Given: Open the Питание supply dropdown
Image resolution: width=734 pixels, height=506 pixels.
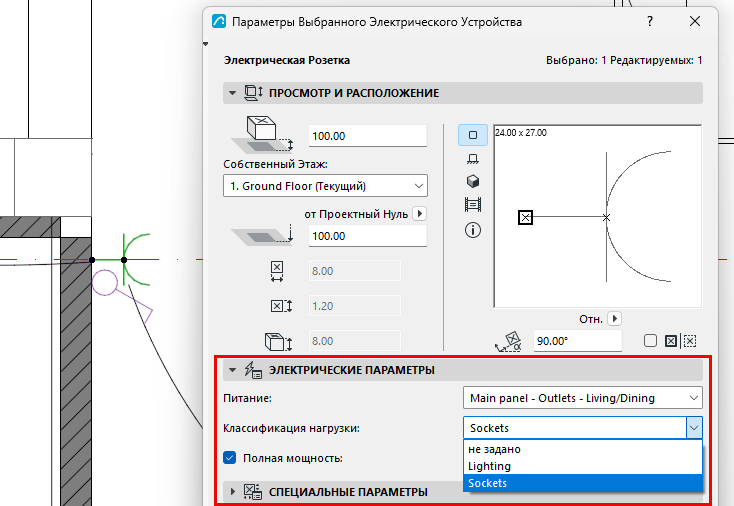Looking at the screenshot, I should point(582,398).
